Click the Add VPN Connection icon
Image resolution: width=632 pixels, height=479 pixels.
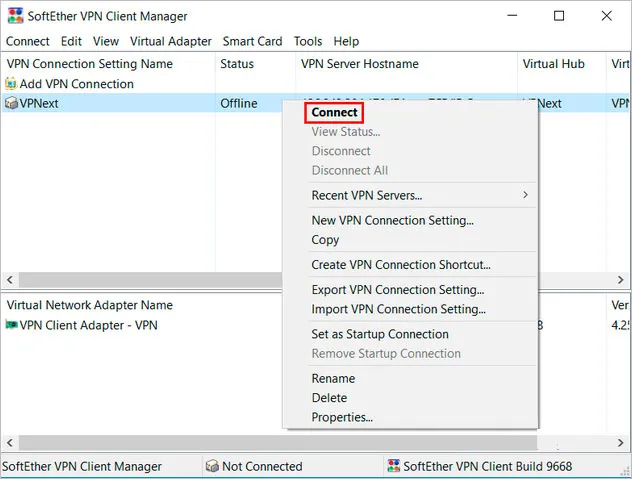[11, 84]
